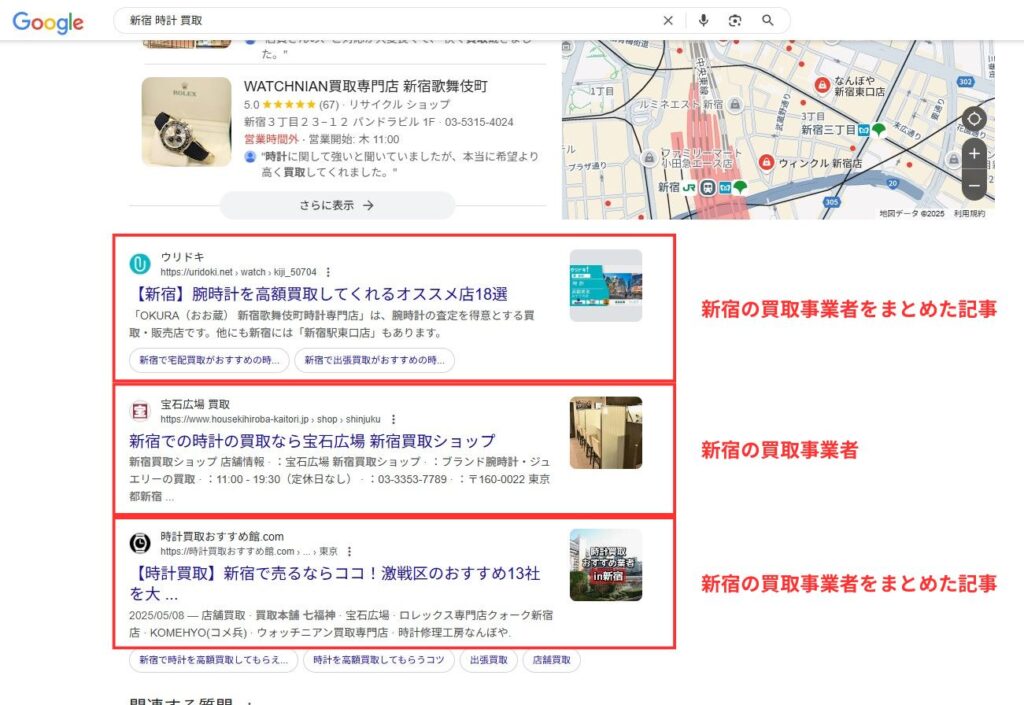Zoom in the map with the plus button
The image size is (1024, 705).
[974, 154]
